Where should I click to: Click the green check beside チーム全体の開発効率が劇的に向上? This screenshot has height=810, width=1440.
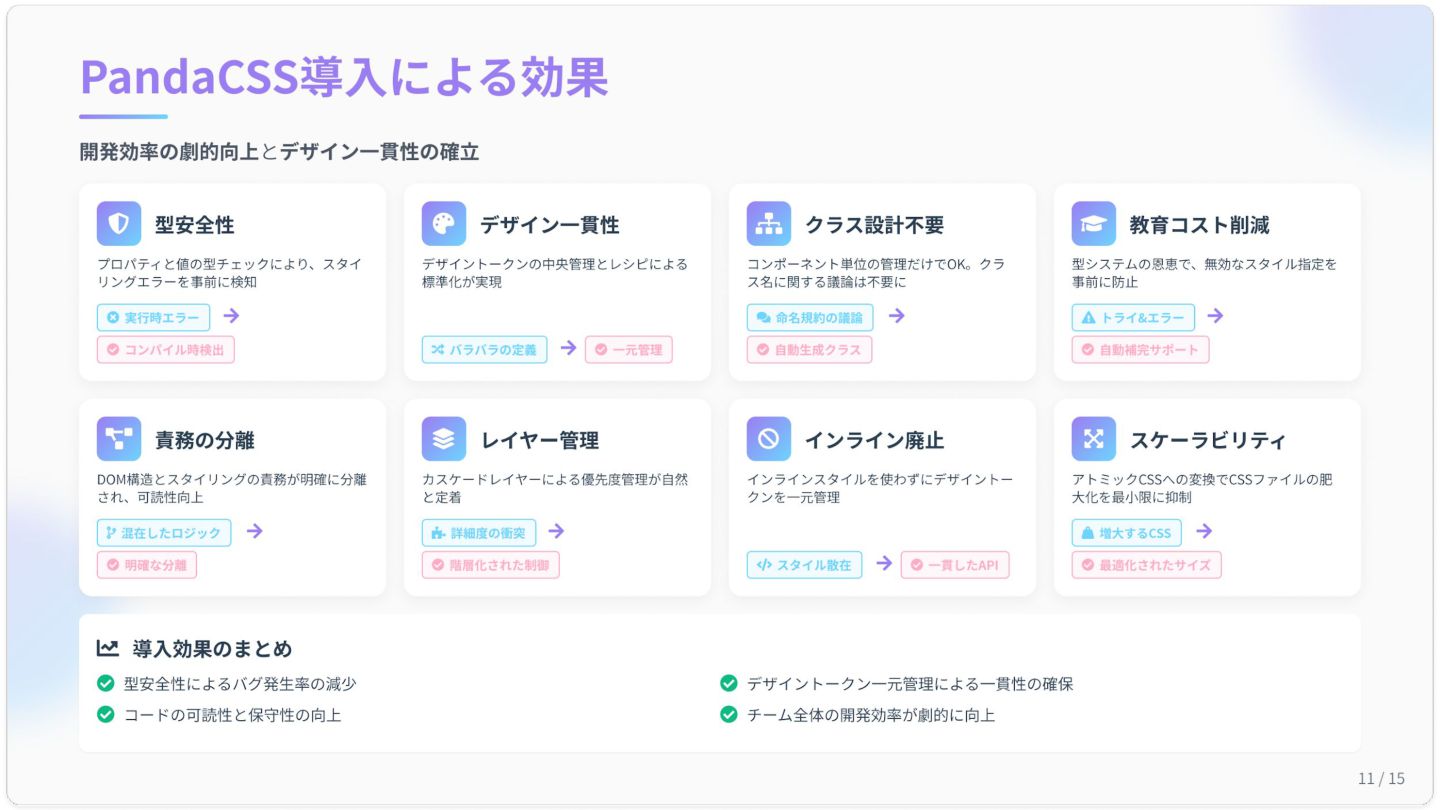tap(729, 715)
